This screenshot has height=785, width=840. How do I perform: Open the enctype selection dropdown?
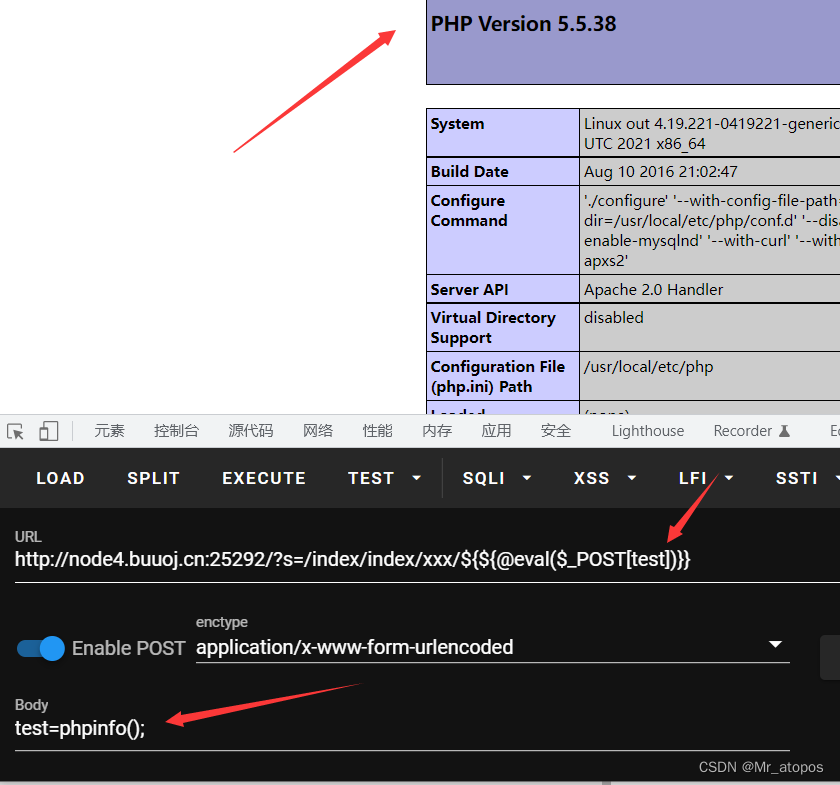776,646
